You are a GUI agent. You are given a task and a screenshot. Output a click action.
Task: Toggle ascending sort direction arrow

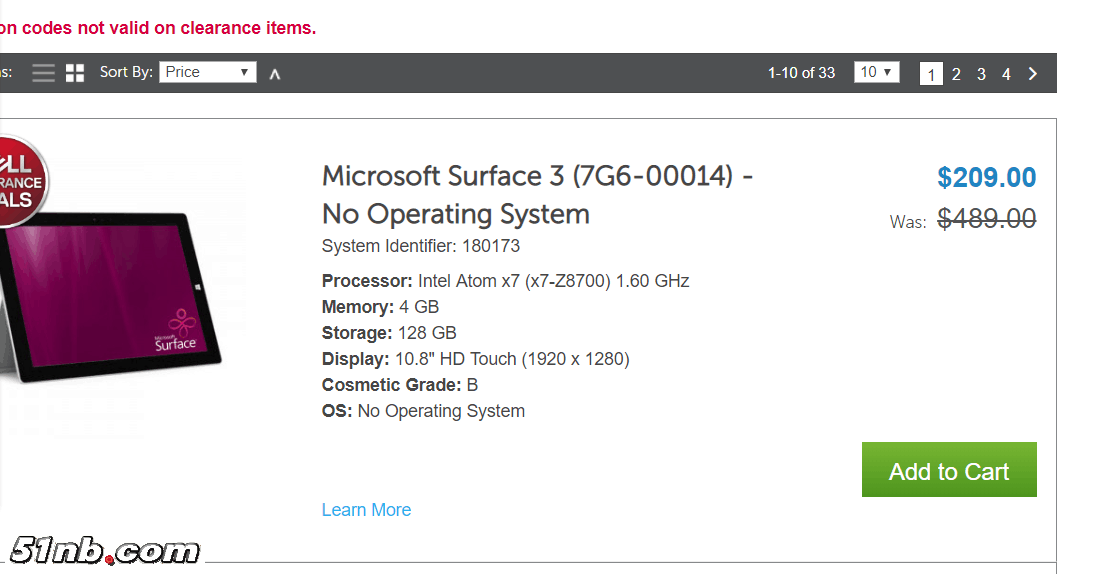[x=275, y=74]
